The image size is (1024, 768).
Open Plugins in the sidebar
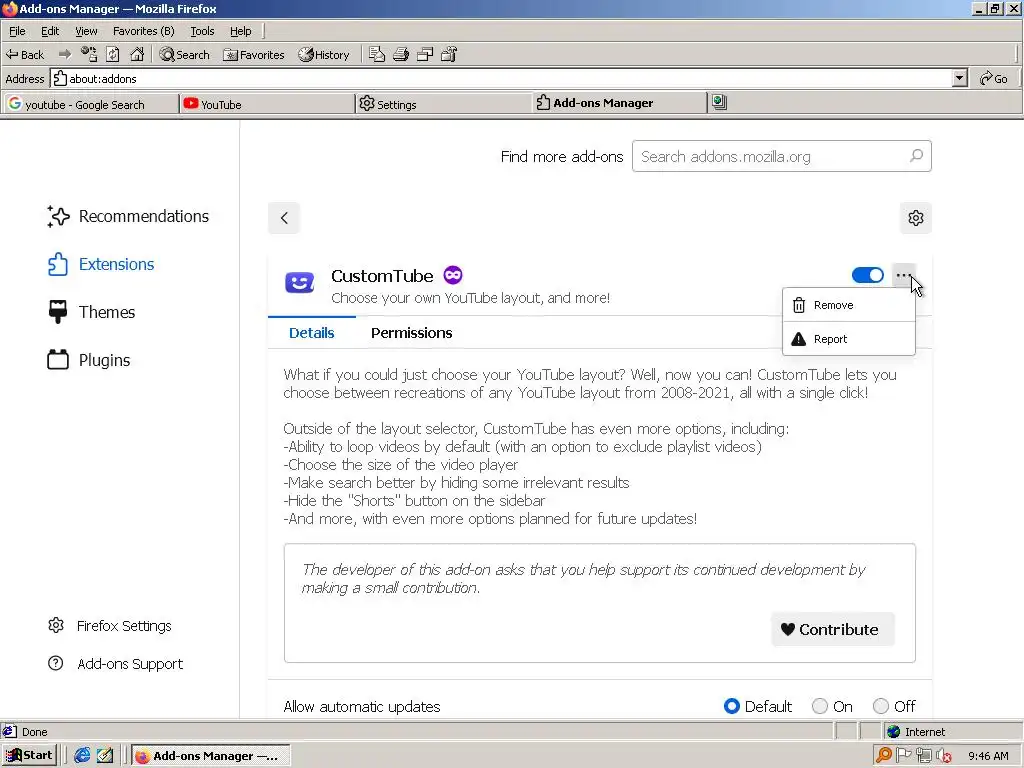pos(89,360)
